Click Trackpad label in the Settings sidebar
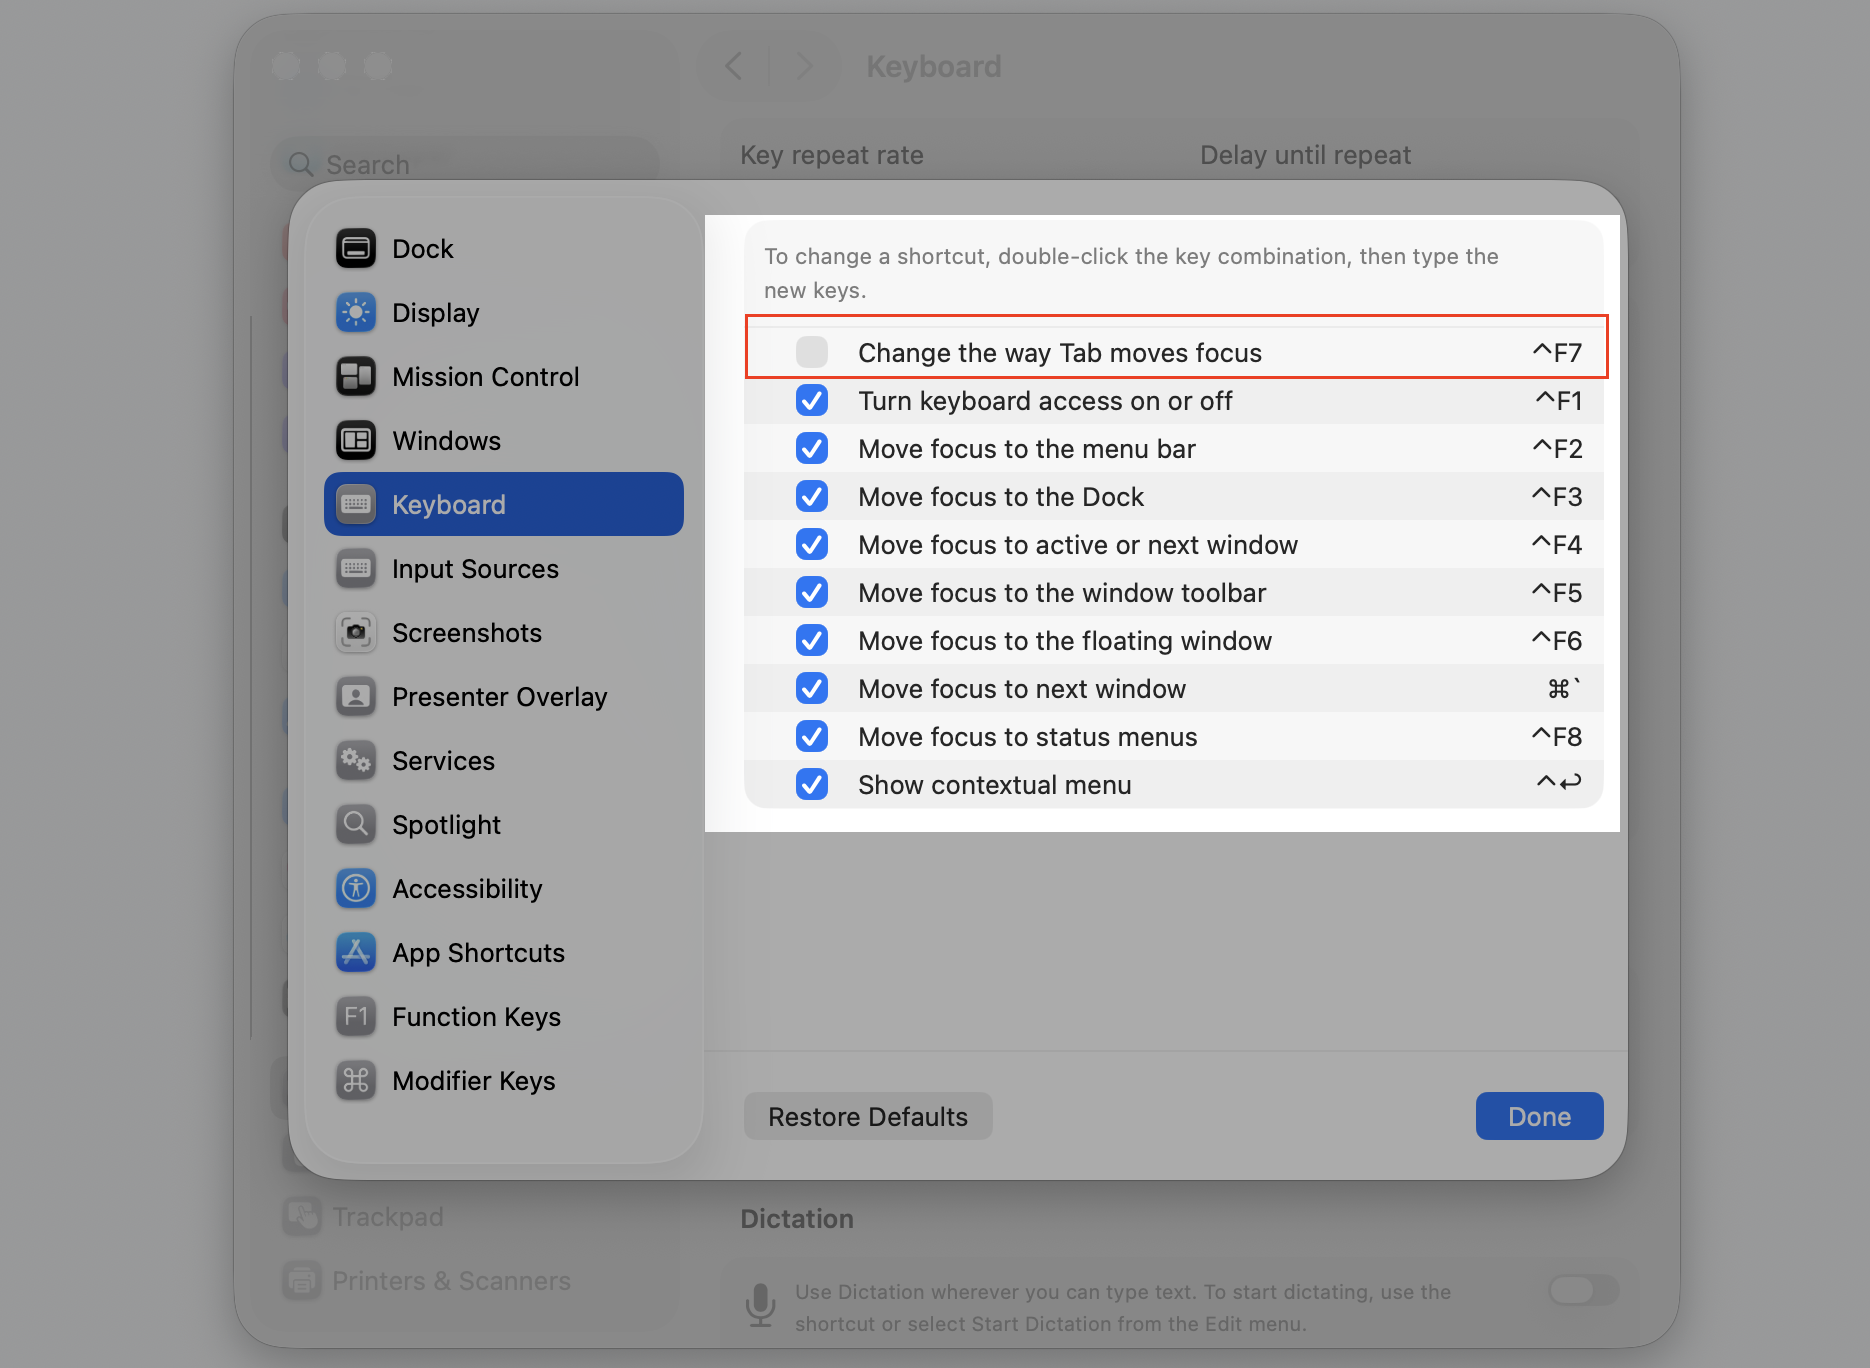This screenshot has height=1368, width=1870. tap(388, 1217)
